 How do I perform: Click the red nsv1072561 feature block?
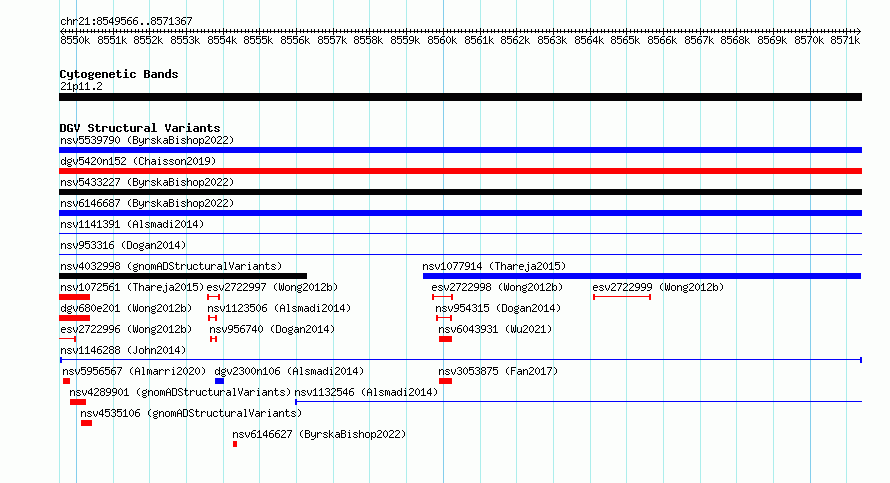click(x=74, y=297)
